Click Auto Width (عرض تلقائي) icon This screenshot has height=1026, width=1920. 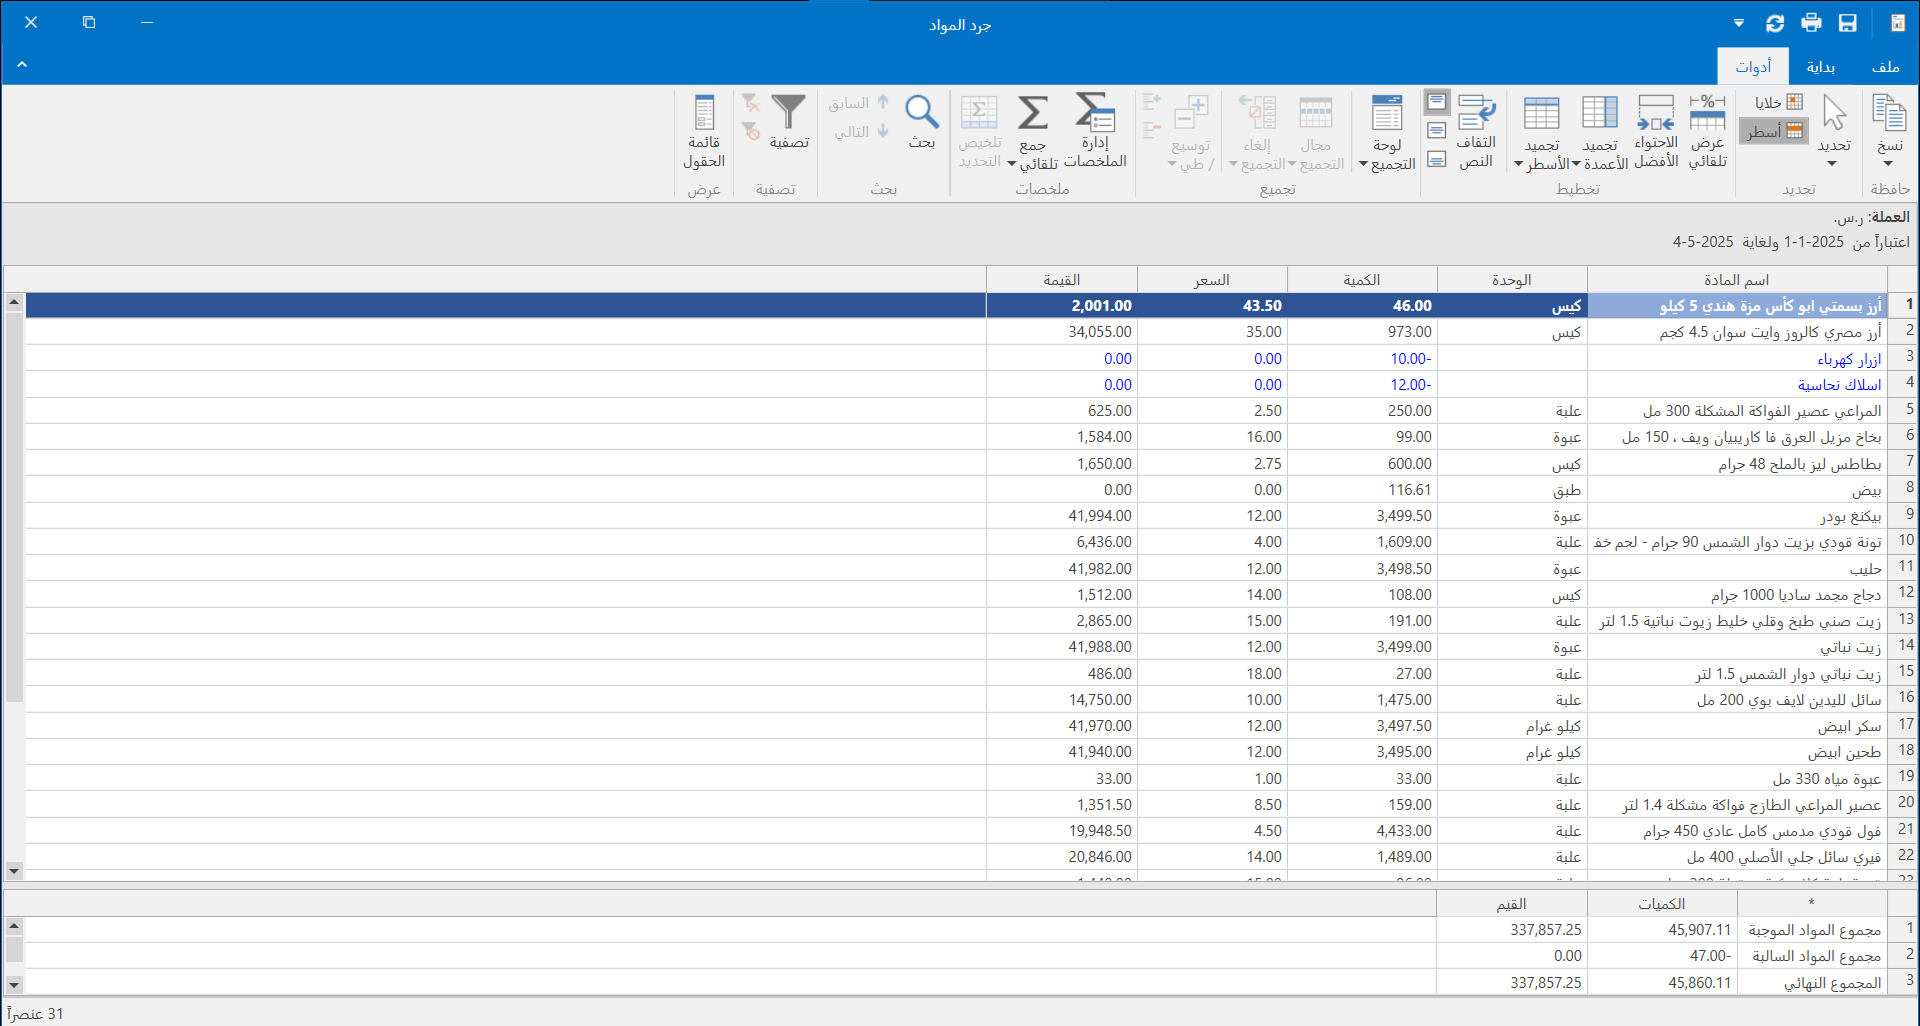point(1707,115)
